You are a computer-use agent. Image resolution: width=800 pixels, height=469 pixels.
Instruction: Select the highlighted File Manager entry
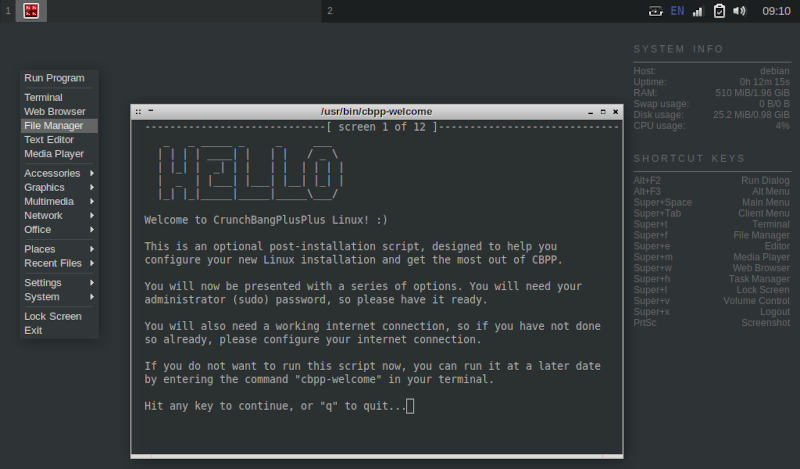[59, 126]
